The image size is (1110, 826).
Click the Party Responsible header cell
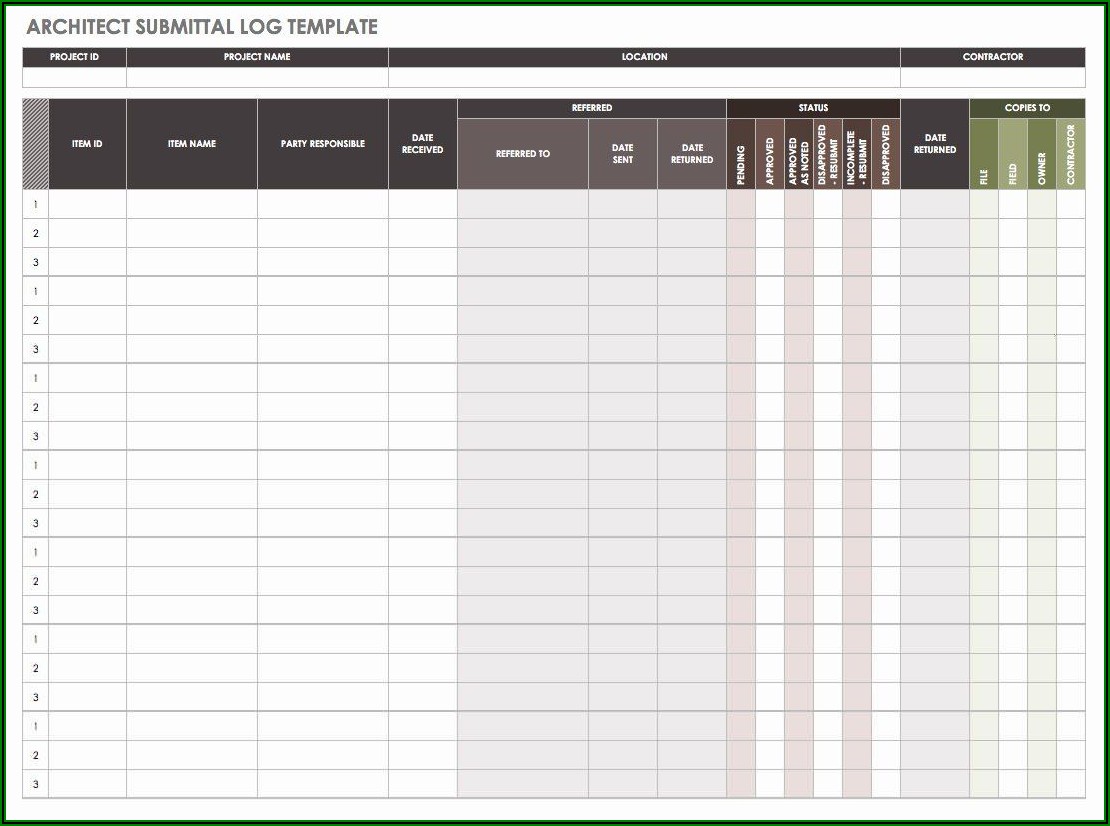click(322, 144)
